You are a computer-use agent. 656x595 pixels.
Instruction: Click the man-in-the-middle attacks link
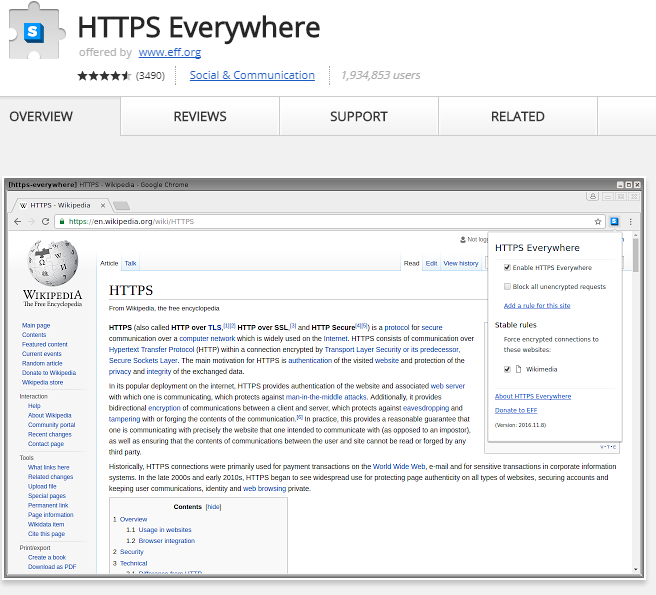[x=326, y=397]
